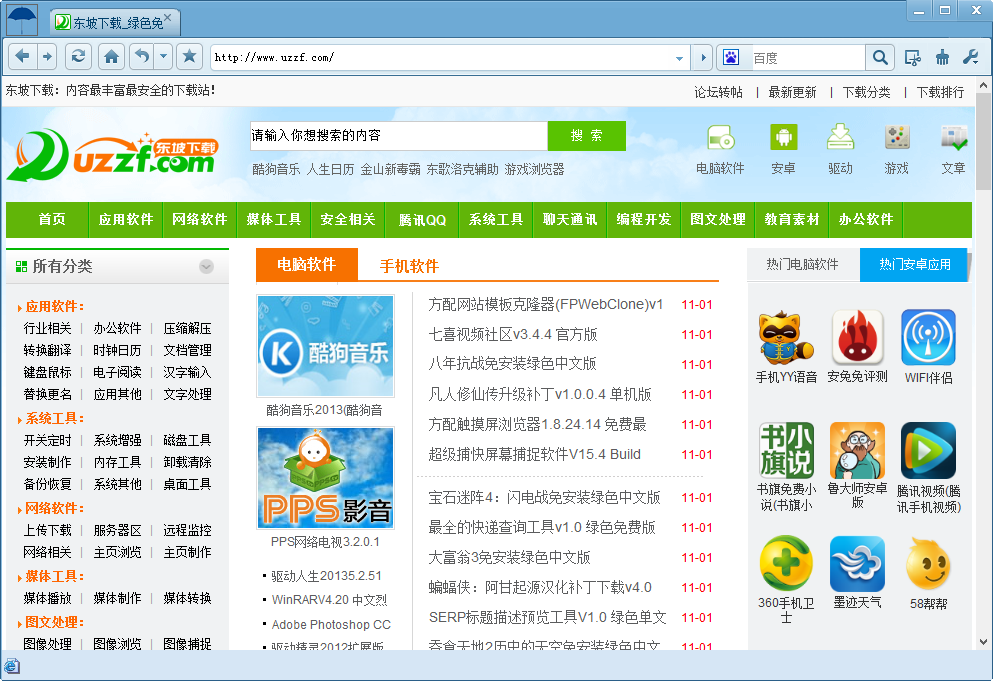Screen dimensions: 993x681
Task: Open Adobe Photoshop CC link
Action: click(331, 625)
